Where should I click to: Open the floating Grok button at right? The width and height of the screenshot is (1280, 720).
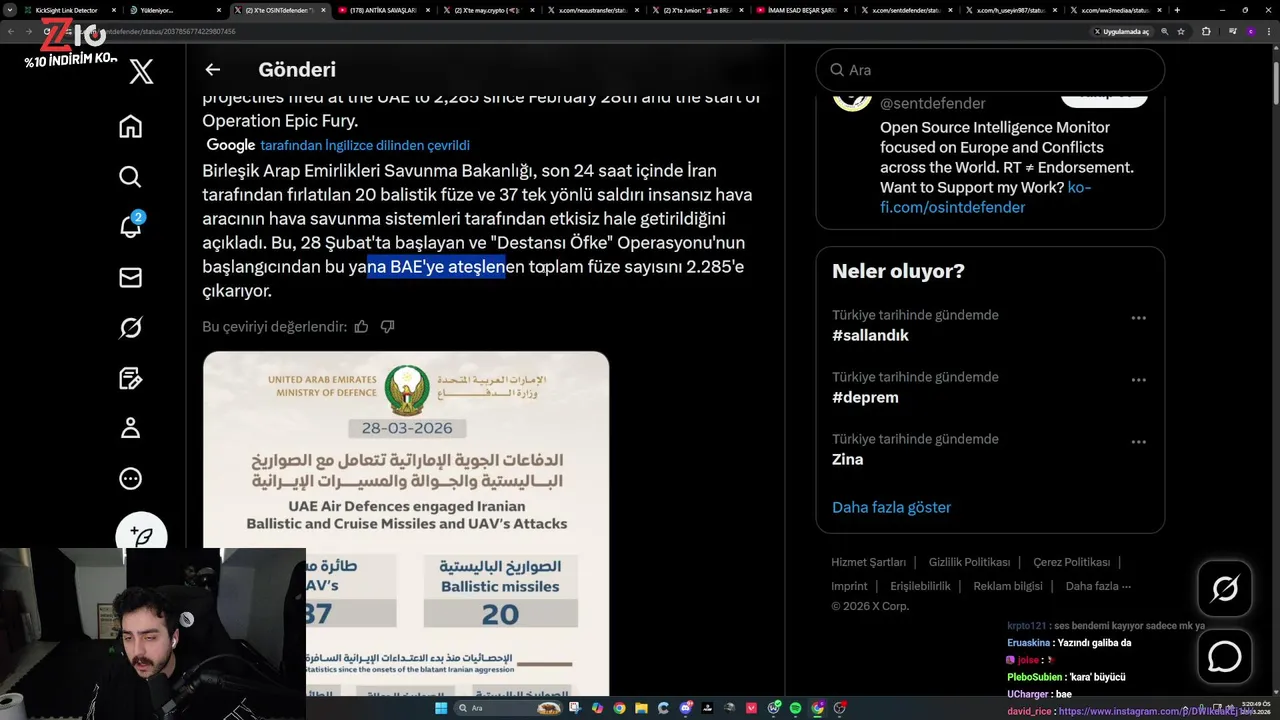pyautogui.click(x=1225, y=589)
